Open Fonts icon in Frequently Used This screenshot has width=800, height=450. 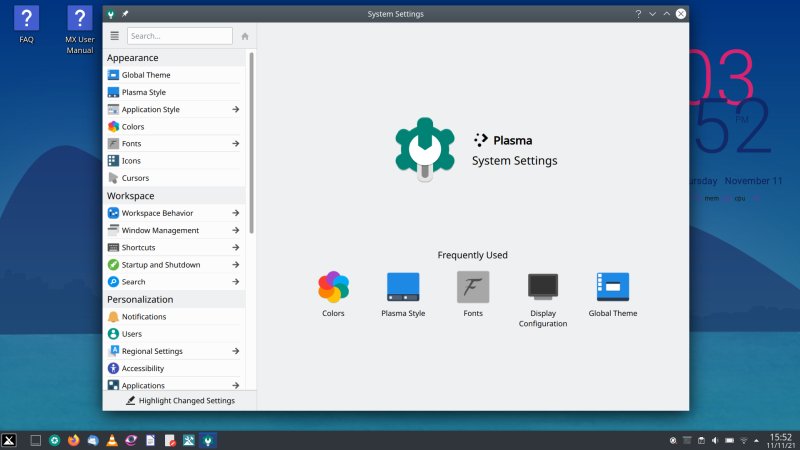click(x=473, y=288)
